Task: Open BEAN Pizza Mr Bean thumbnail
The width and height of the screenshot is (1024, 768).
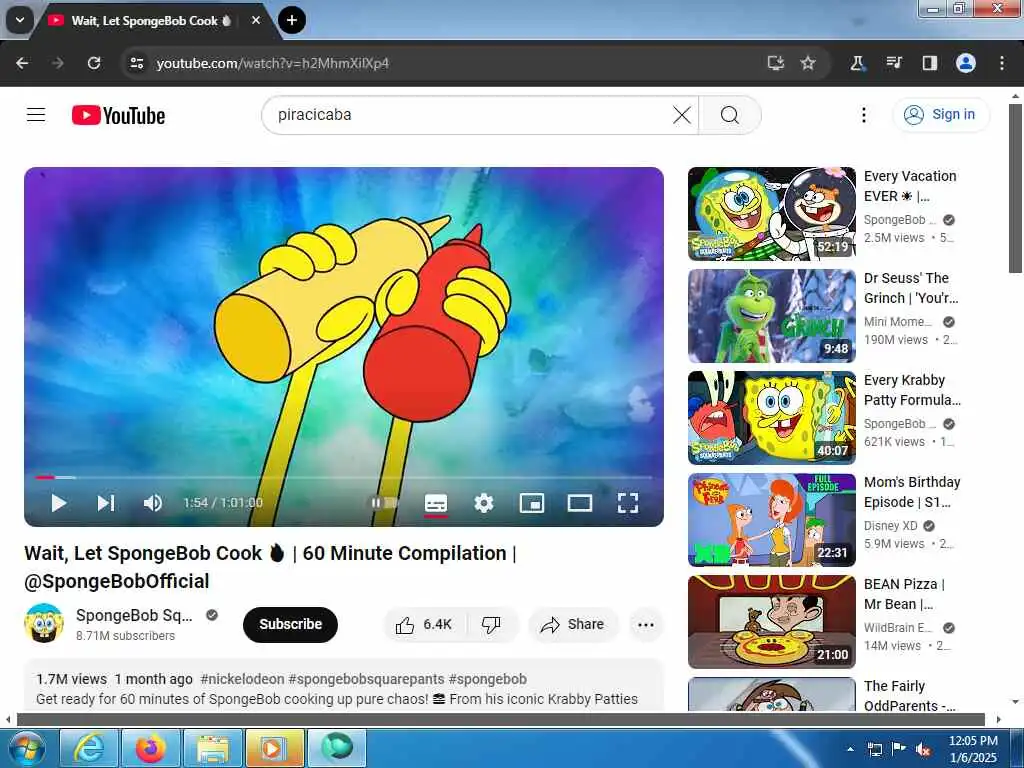Action: point(771,621)
